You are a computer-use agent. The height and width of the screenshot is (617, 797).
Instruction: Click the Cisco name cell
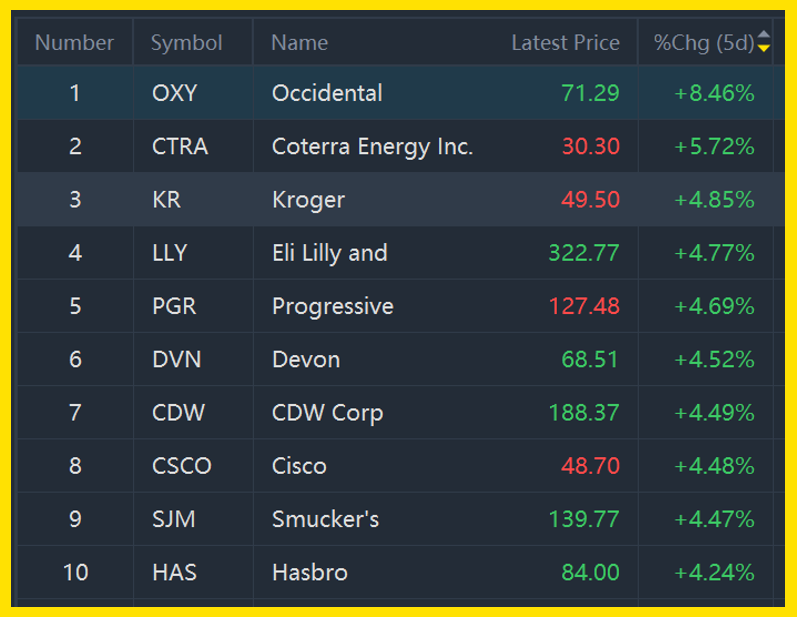[x=299, y=466]
